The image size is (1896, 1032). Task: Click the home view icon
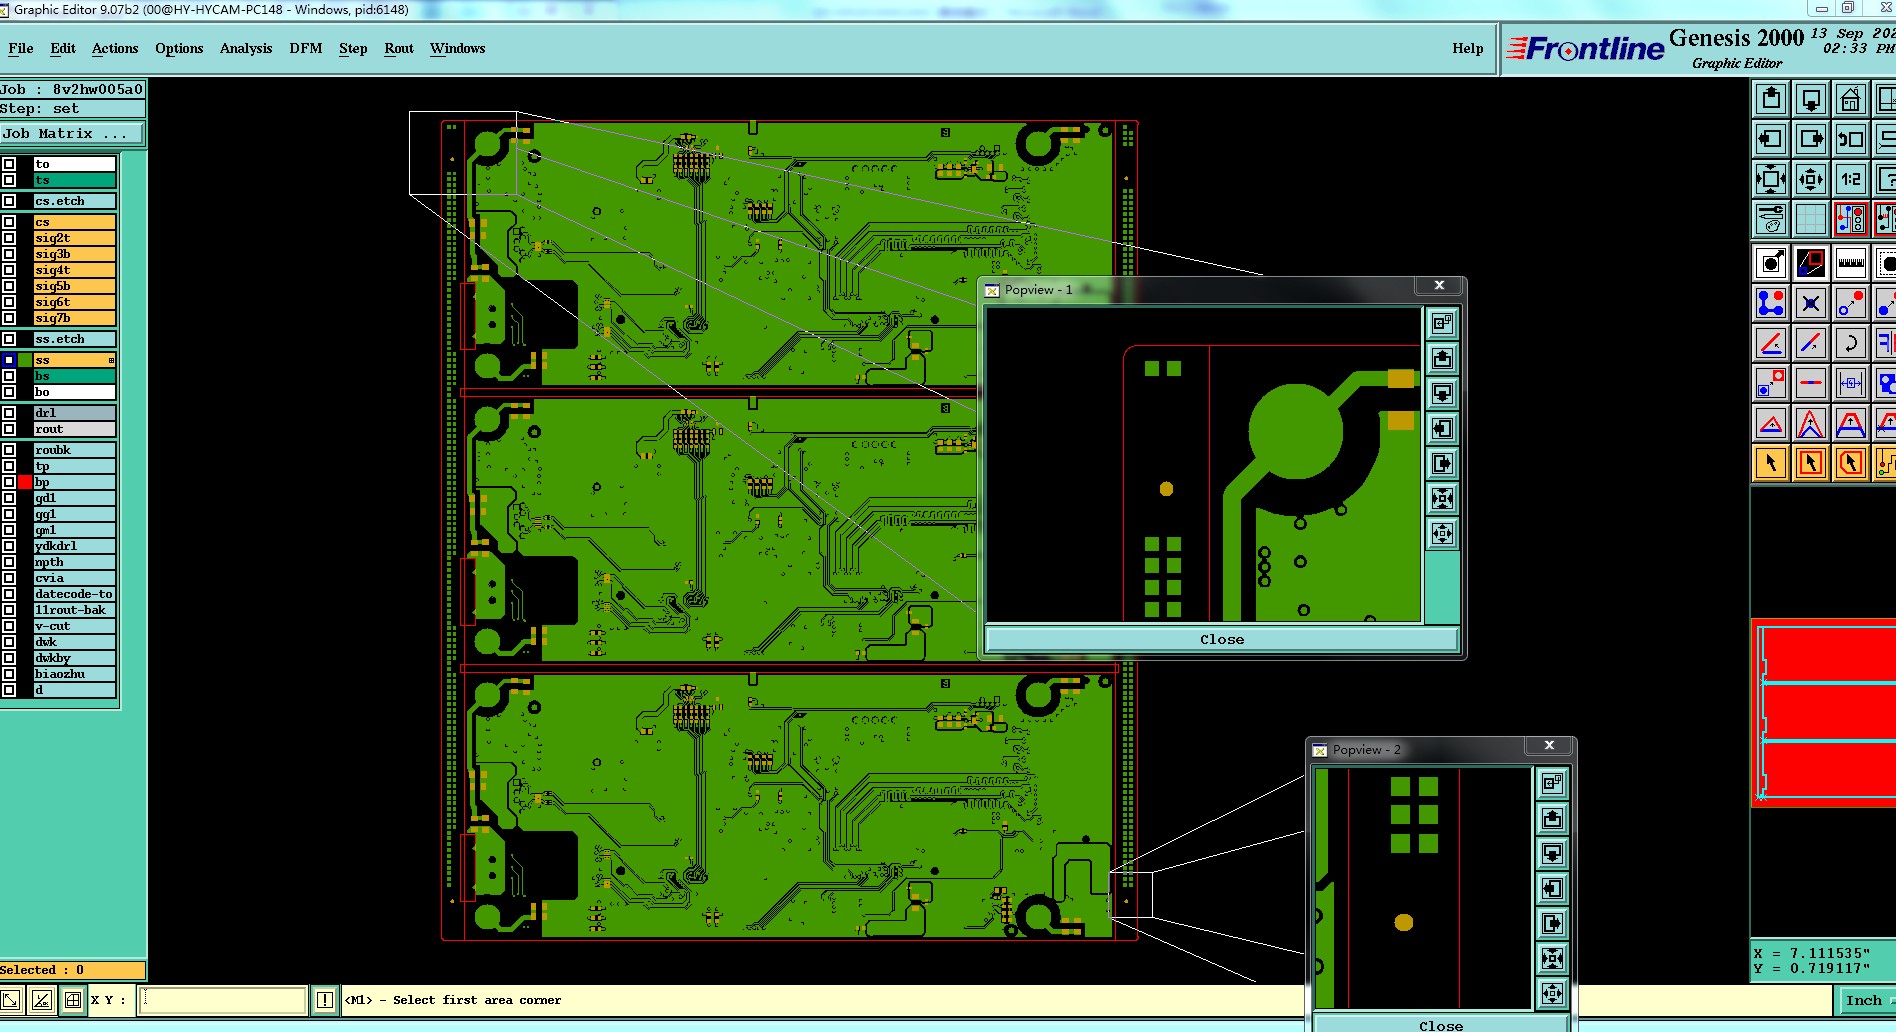pyautogui.click(x=1851, y=99)
